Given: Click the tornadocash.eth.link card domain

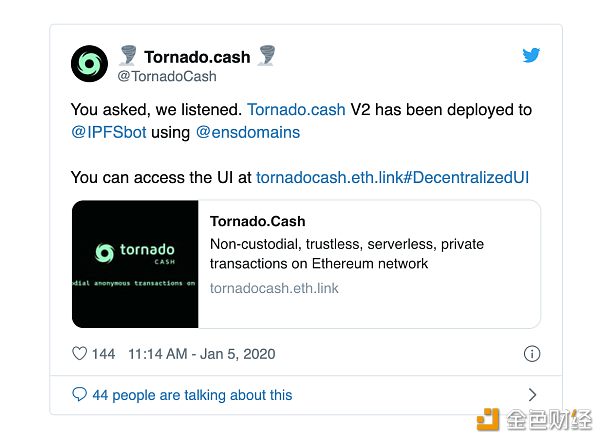Looking at the screenshot, I should pos(274,288).
